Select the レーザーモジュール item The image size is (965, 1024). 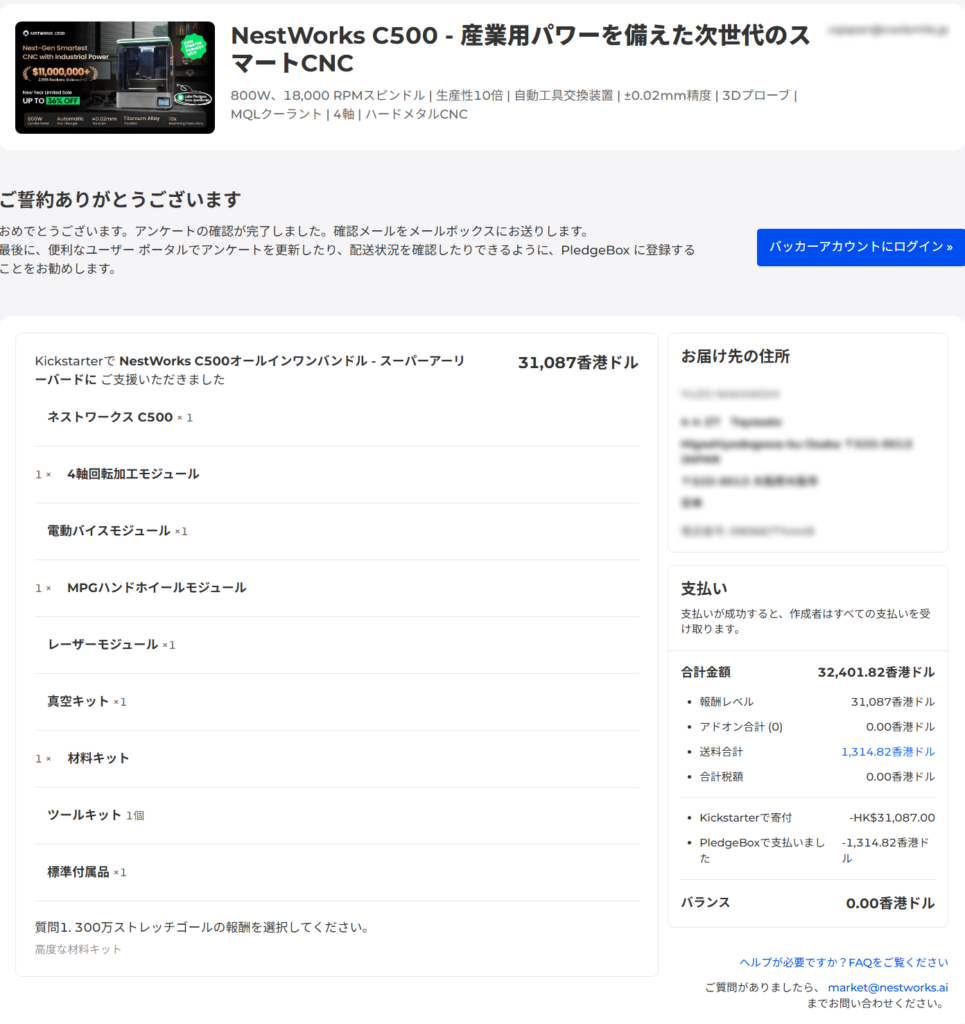(x=103, y=645)
